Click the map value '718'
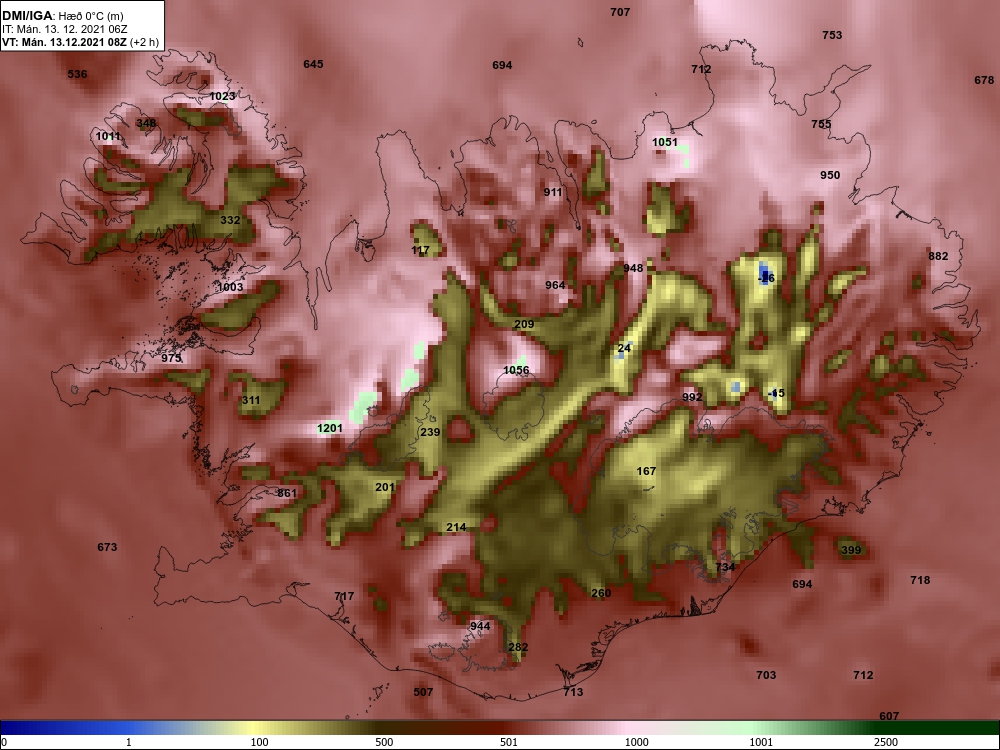 [x=920, y=580]
